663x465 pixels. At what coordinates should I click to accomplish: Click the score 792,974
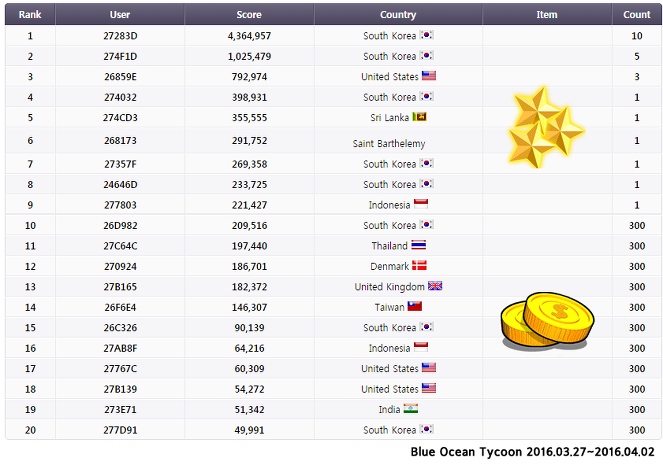coord(249,77)
